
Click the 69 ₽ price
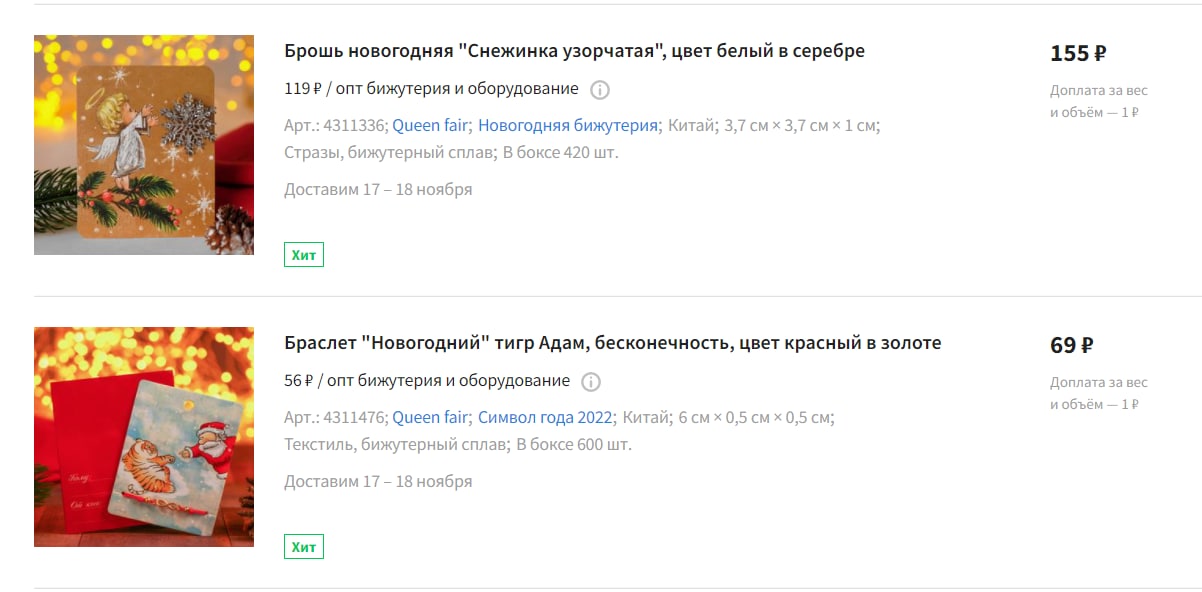point(1072,346)
